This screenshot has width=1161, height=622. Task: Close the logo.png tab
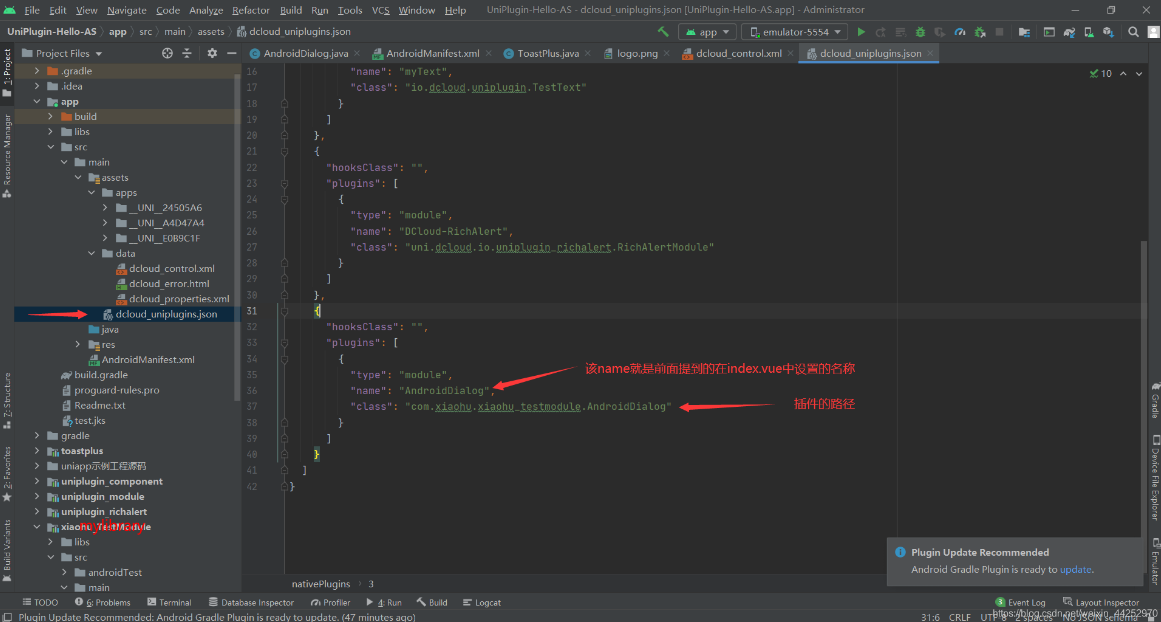click(665, 53)
